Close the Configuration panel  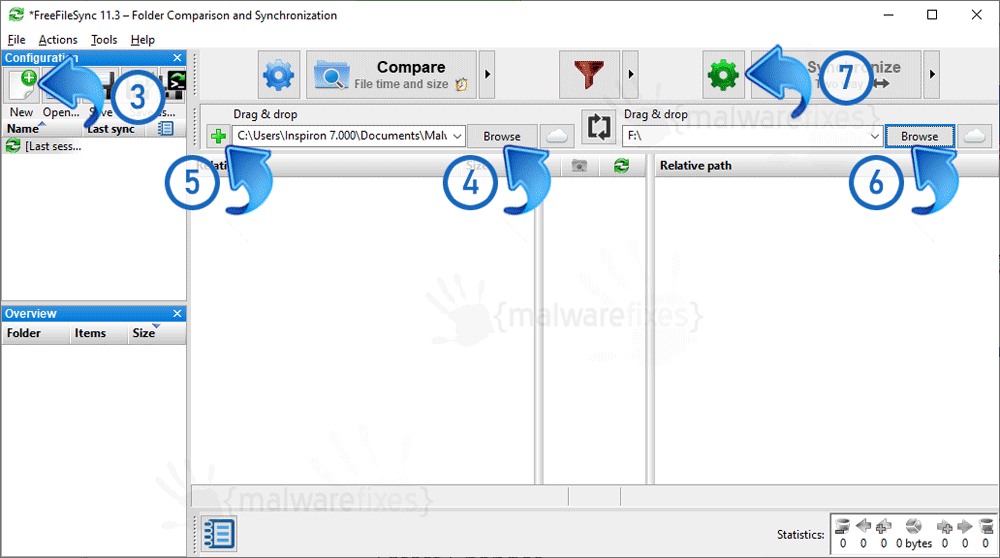coord(177,58)
